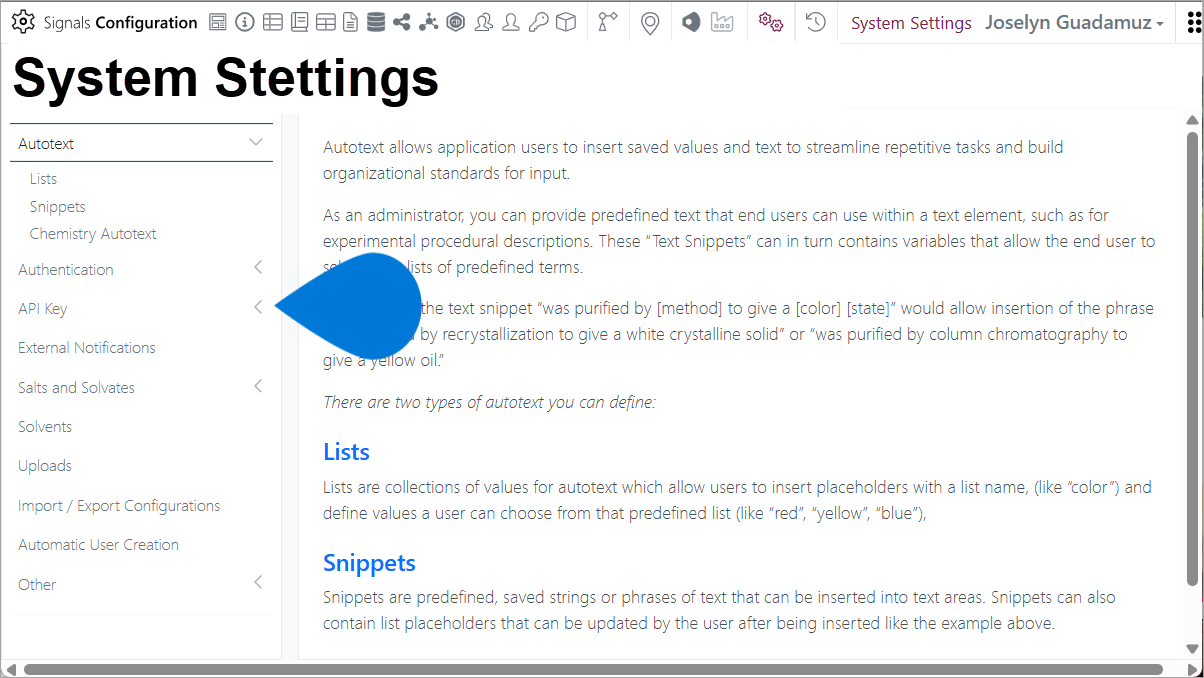Go to Import / Export Configurations
The image size is (1204, 678).
click(119, 506)
